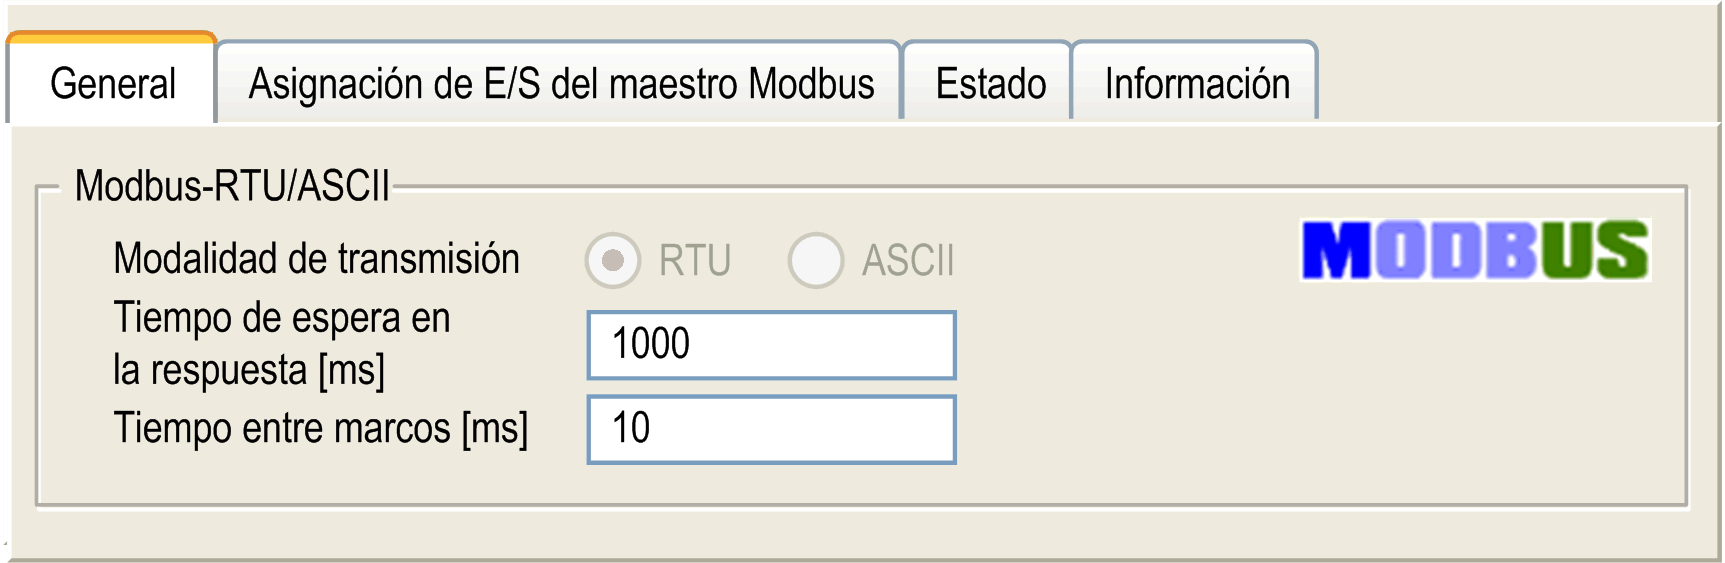Click the ASCII option label text
This screenshot has height=563, width=1725.
[908, 261]
